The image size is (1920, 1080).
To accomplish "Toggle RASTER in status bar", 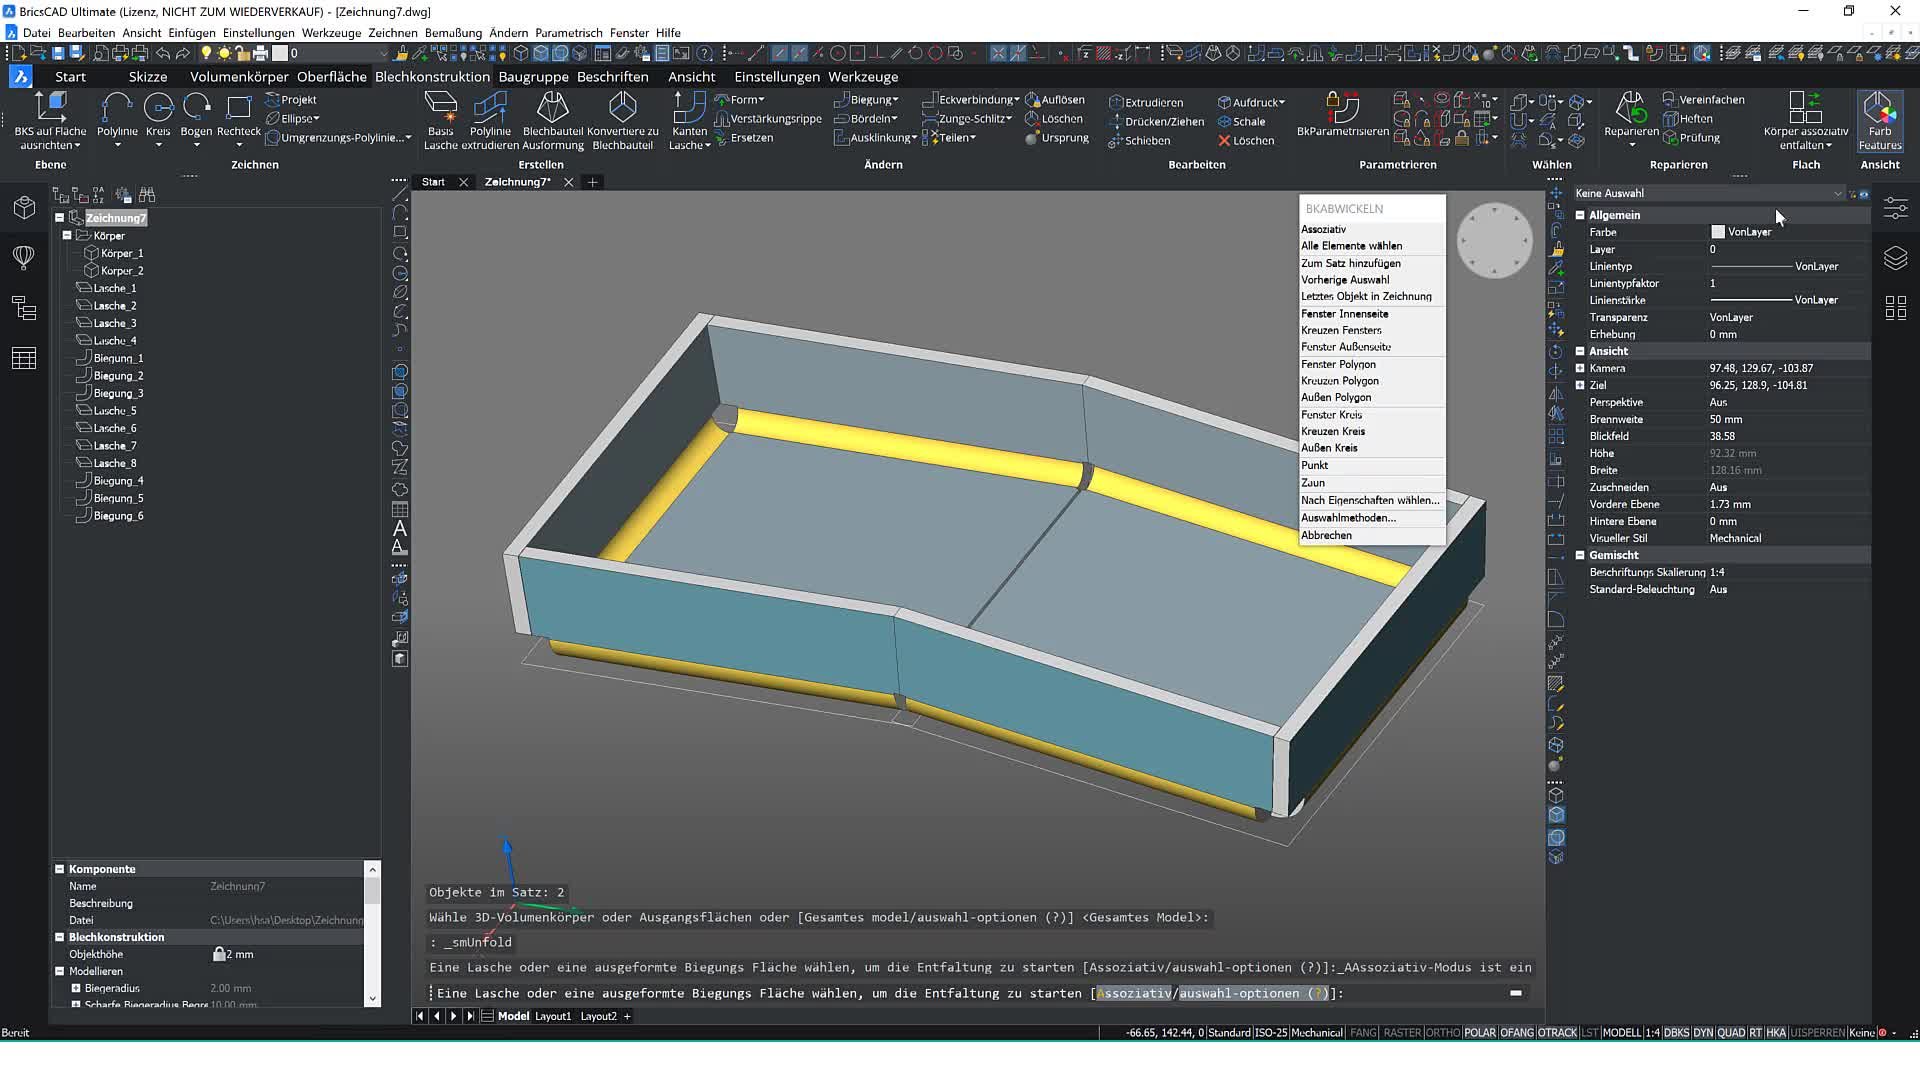I will click(1402, 1033).
